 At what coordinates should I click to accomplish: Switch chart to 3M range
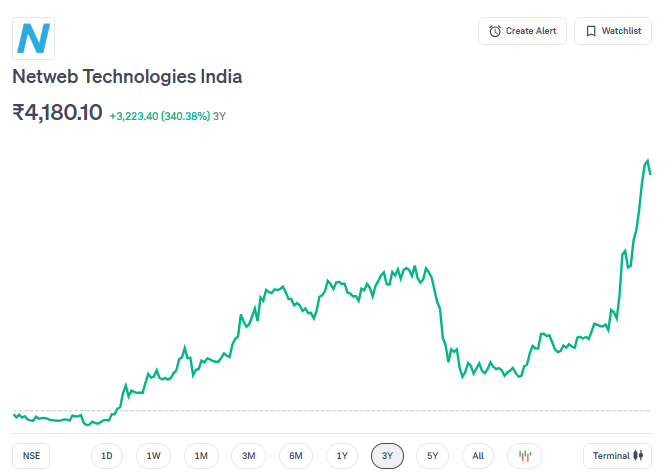tap(249, 456)
